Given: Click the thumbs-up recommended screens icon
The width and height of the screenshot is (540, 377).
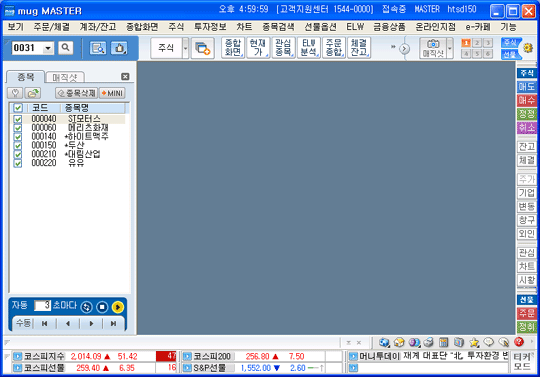Looking at the screenshot, I should 119,48.
